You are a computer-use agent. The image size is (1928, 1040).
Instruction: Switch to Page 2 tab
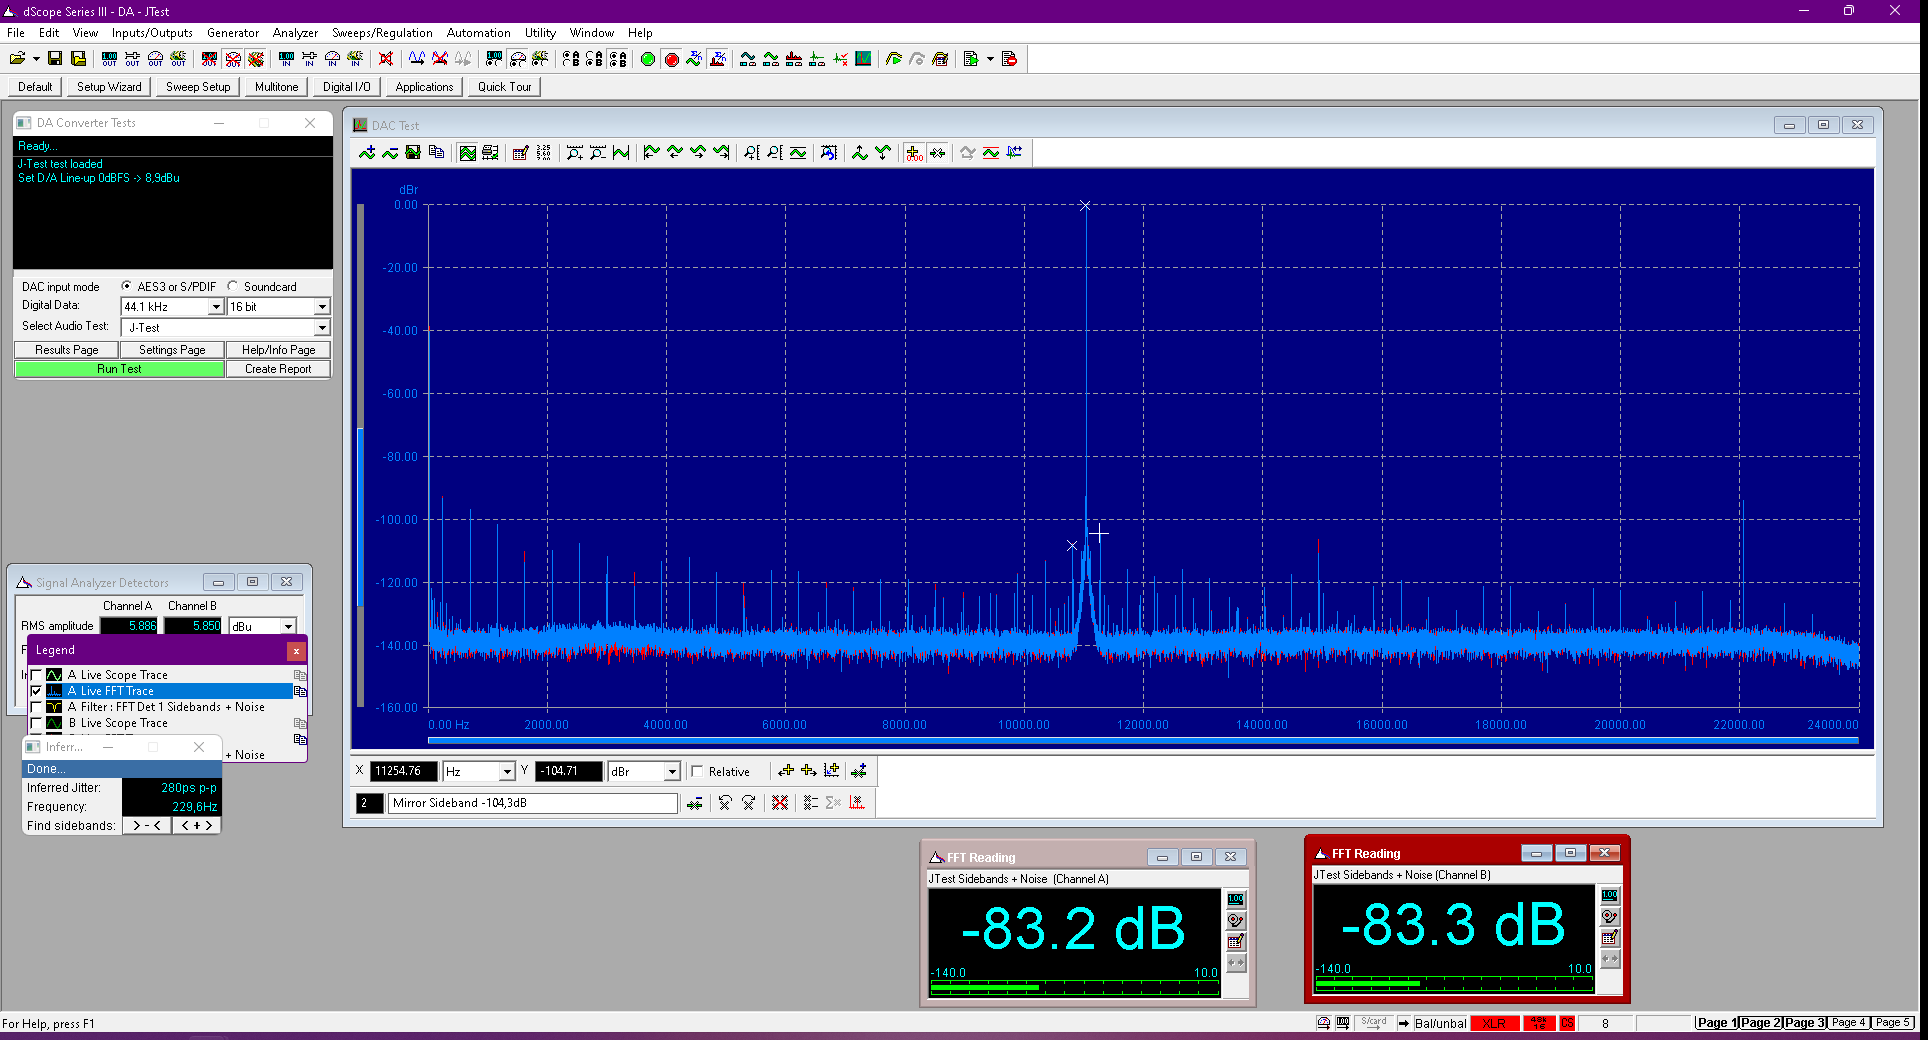pos(1761,1023)
